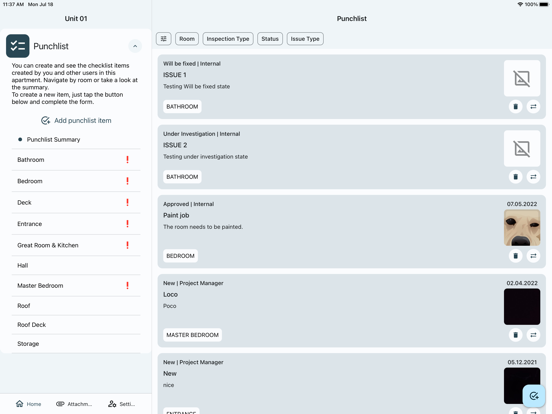
Task: Open the black photo on Loco item
Action: (x=522, y=307)
